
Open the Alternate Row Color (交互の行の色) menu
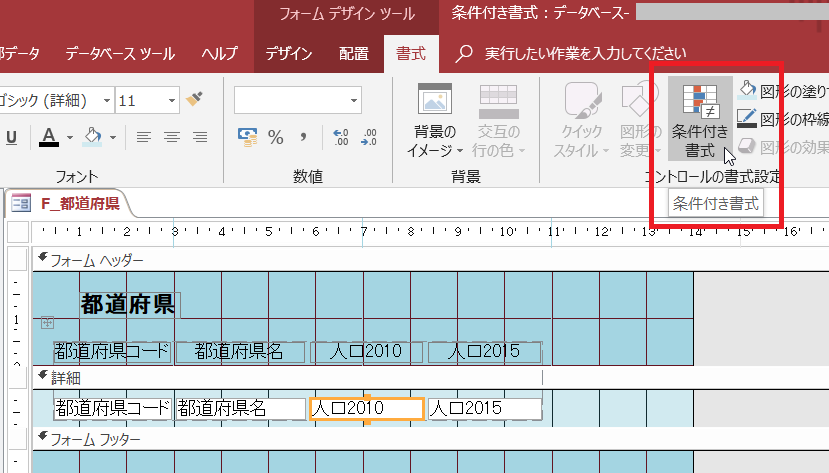[498, 119]
